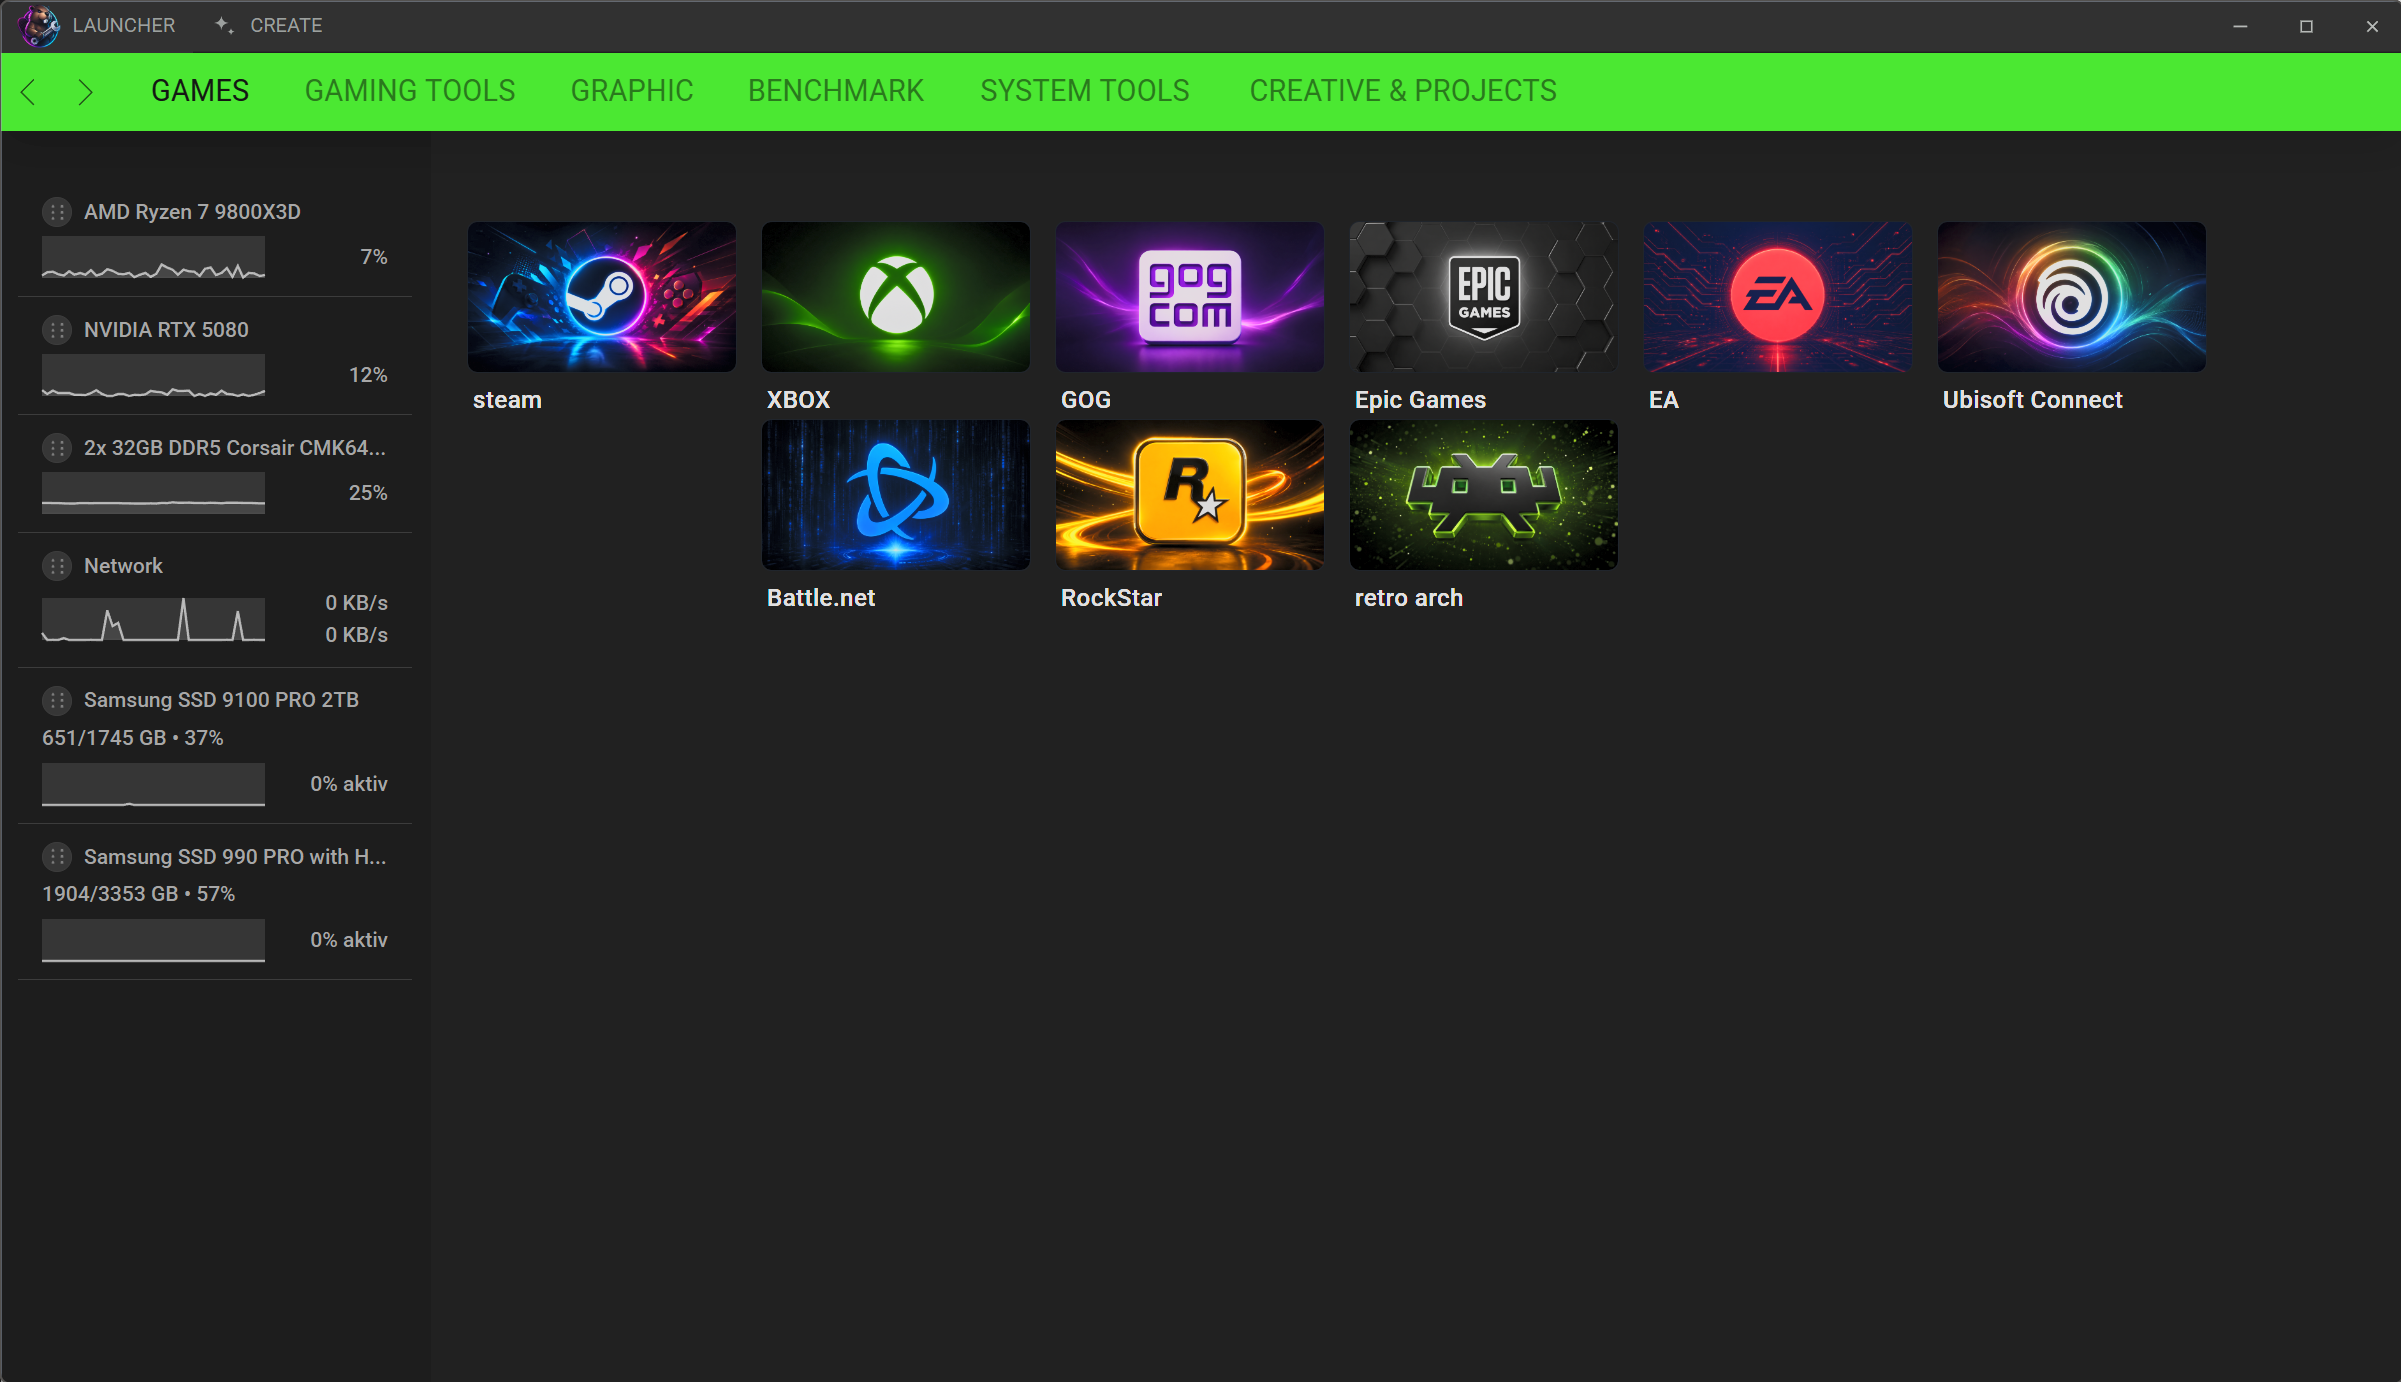Viewport: 2401px width, 1382px height.
Task: Click the RAM usage graph
Action: pos(153,493)
